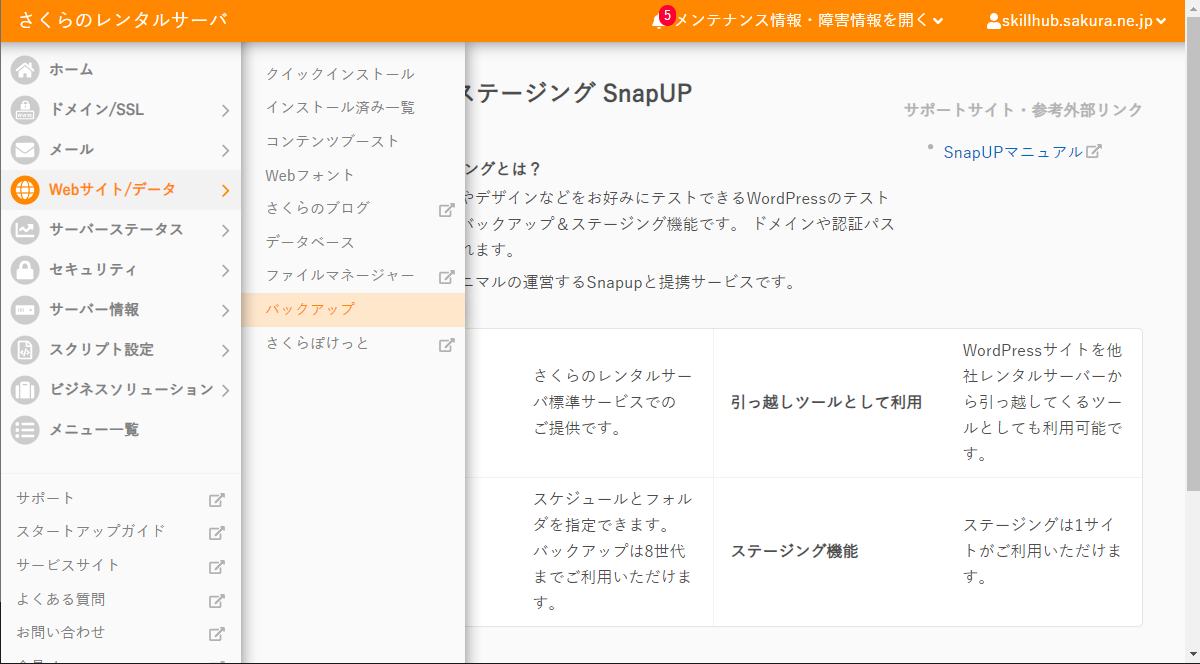
Task: Open メンテナンス情報・障害情報を開く dropdown
Action: tap(808, 21)
